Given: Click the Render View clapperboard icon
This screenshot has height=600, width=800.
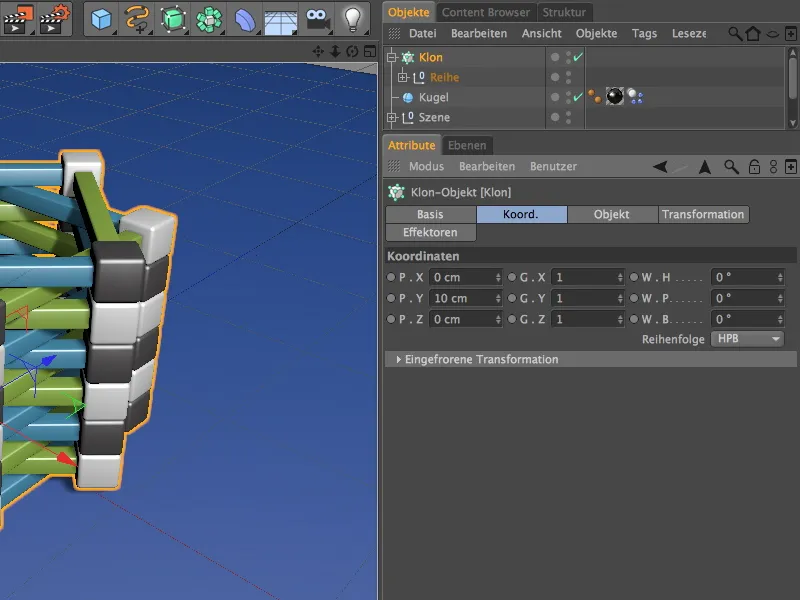Looking at the screenshot, I should point(18,19).
